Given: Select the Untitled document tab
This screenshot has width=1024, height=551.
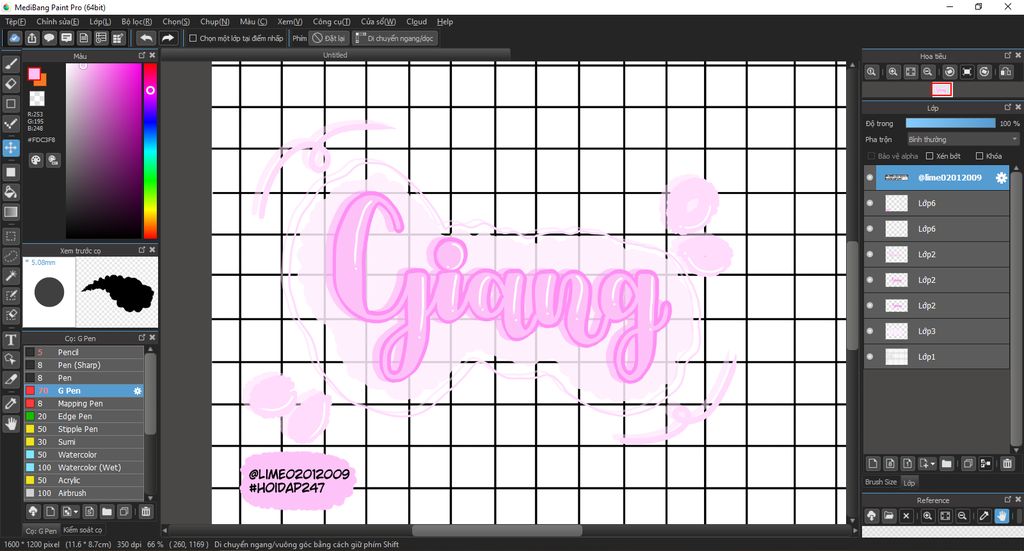Looking at the screenshot, I should coord(335,55).
